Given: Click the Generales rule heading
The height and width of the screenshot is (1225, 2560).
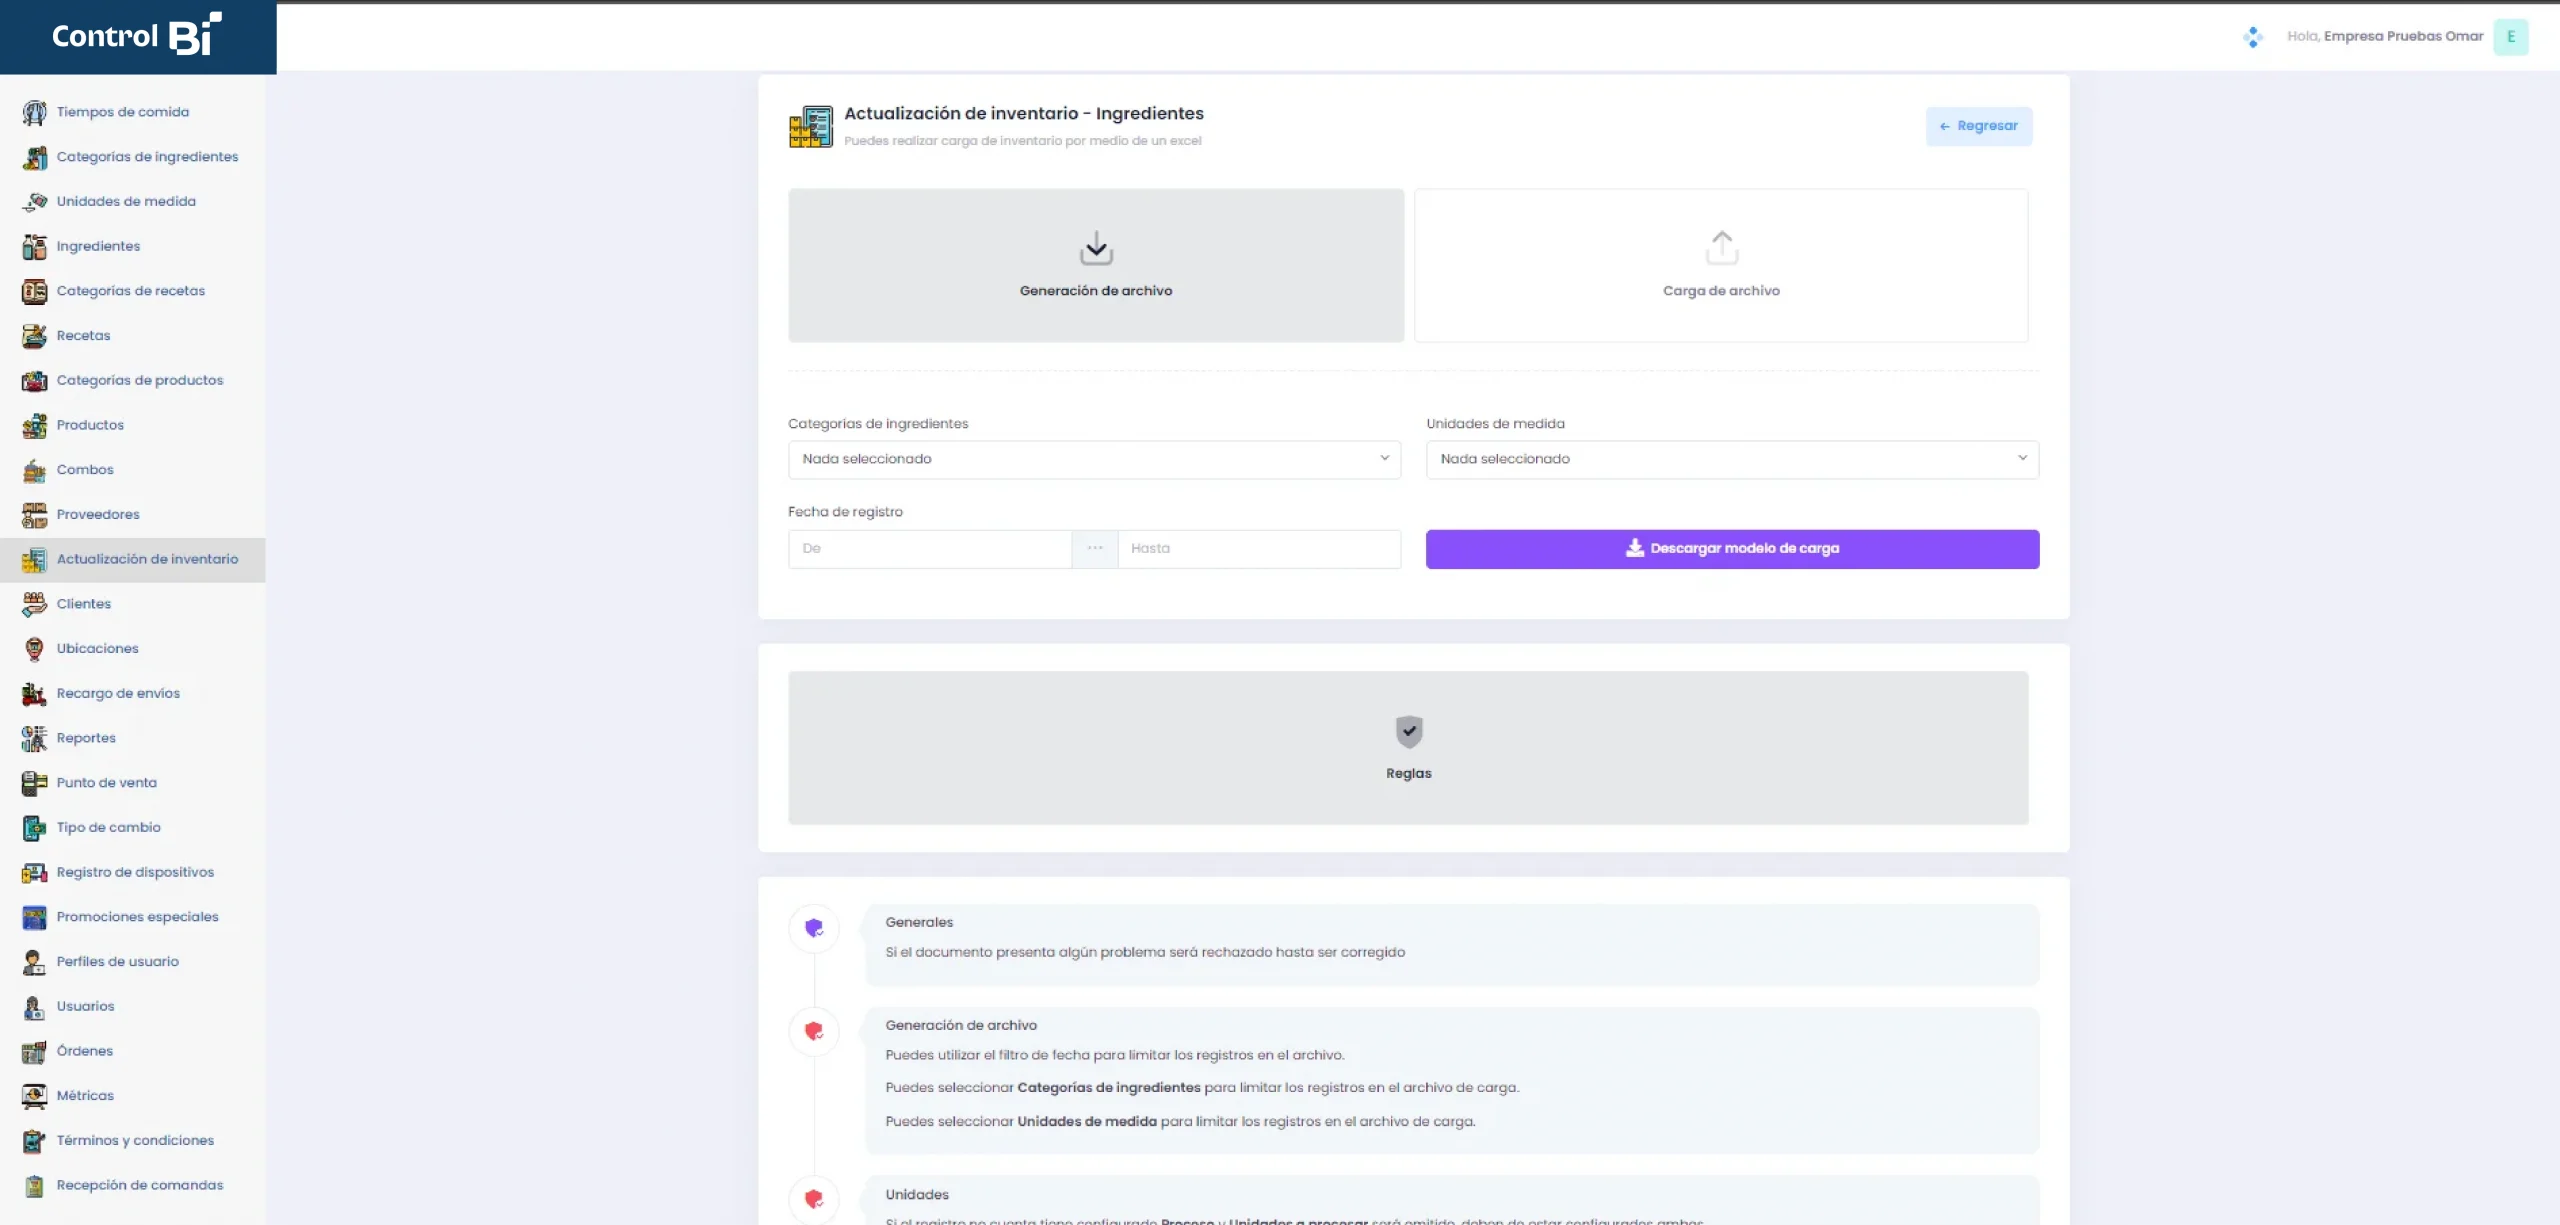Looking at the screenshot, I should point(919,923).
